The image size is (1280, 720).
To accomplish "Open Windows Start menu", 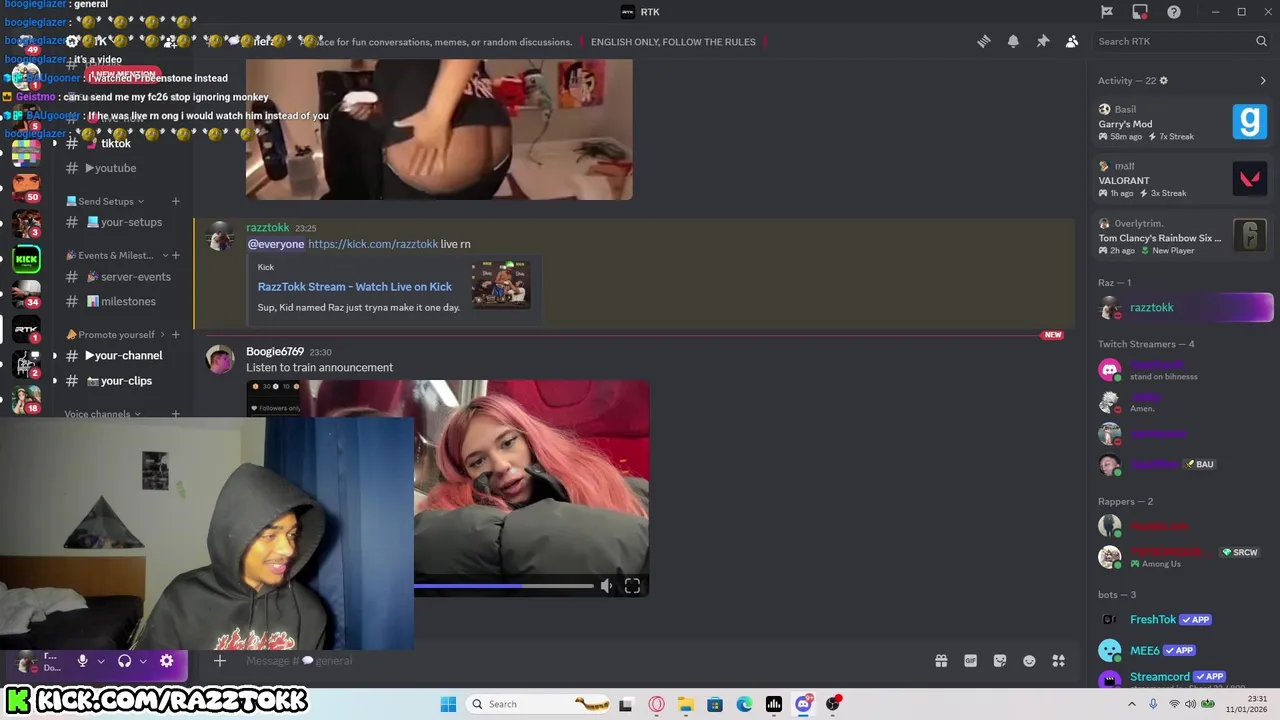I will click(448, 704).
